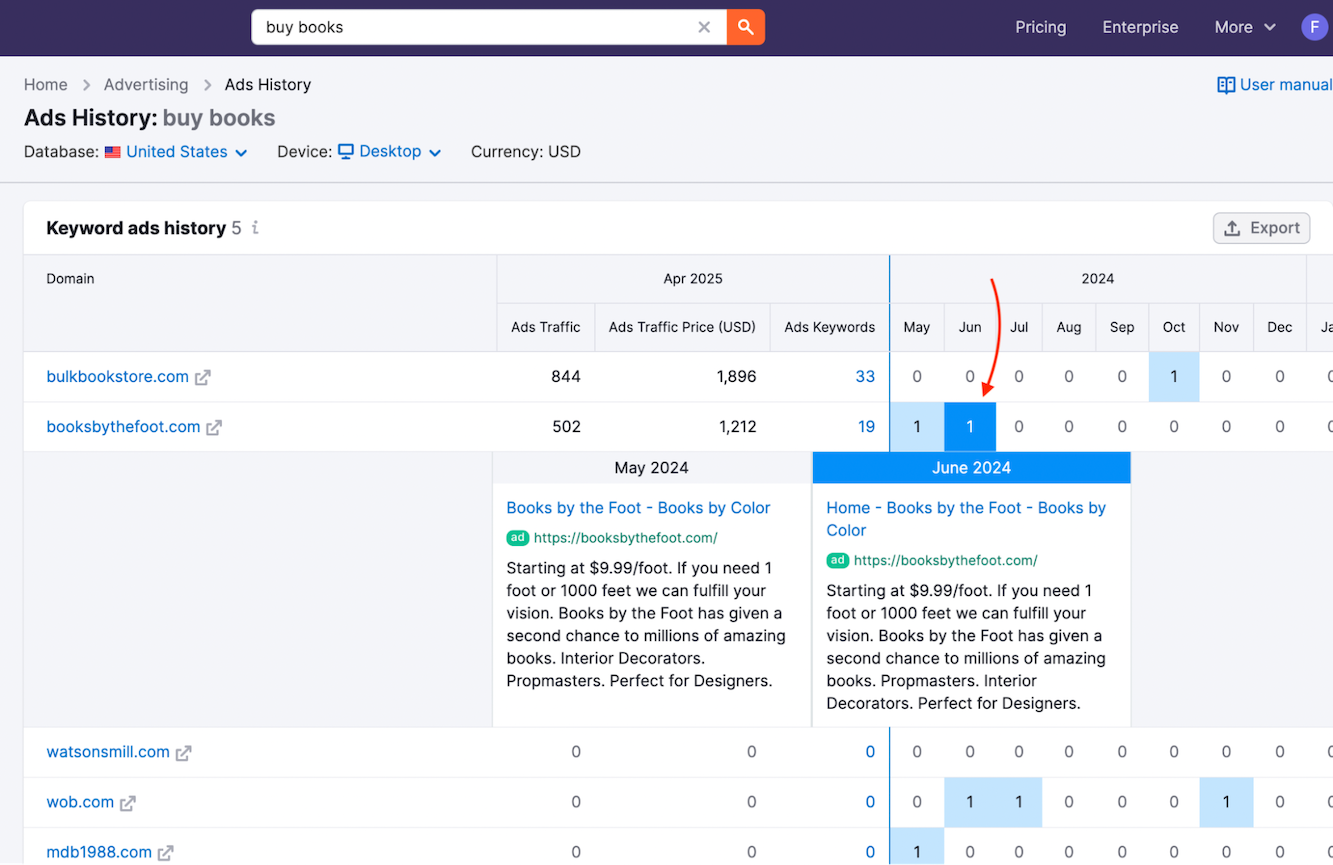Click info icon beside Keyword ads history
This screenshot has height=865, width=1333.
(x=255, y=228)
